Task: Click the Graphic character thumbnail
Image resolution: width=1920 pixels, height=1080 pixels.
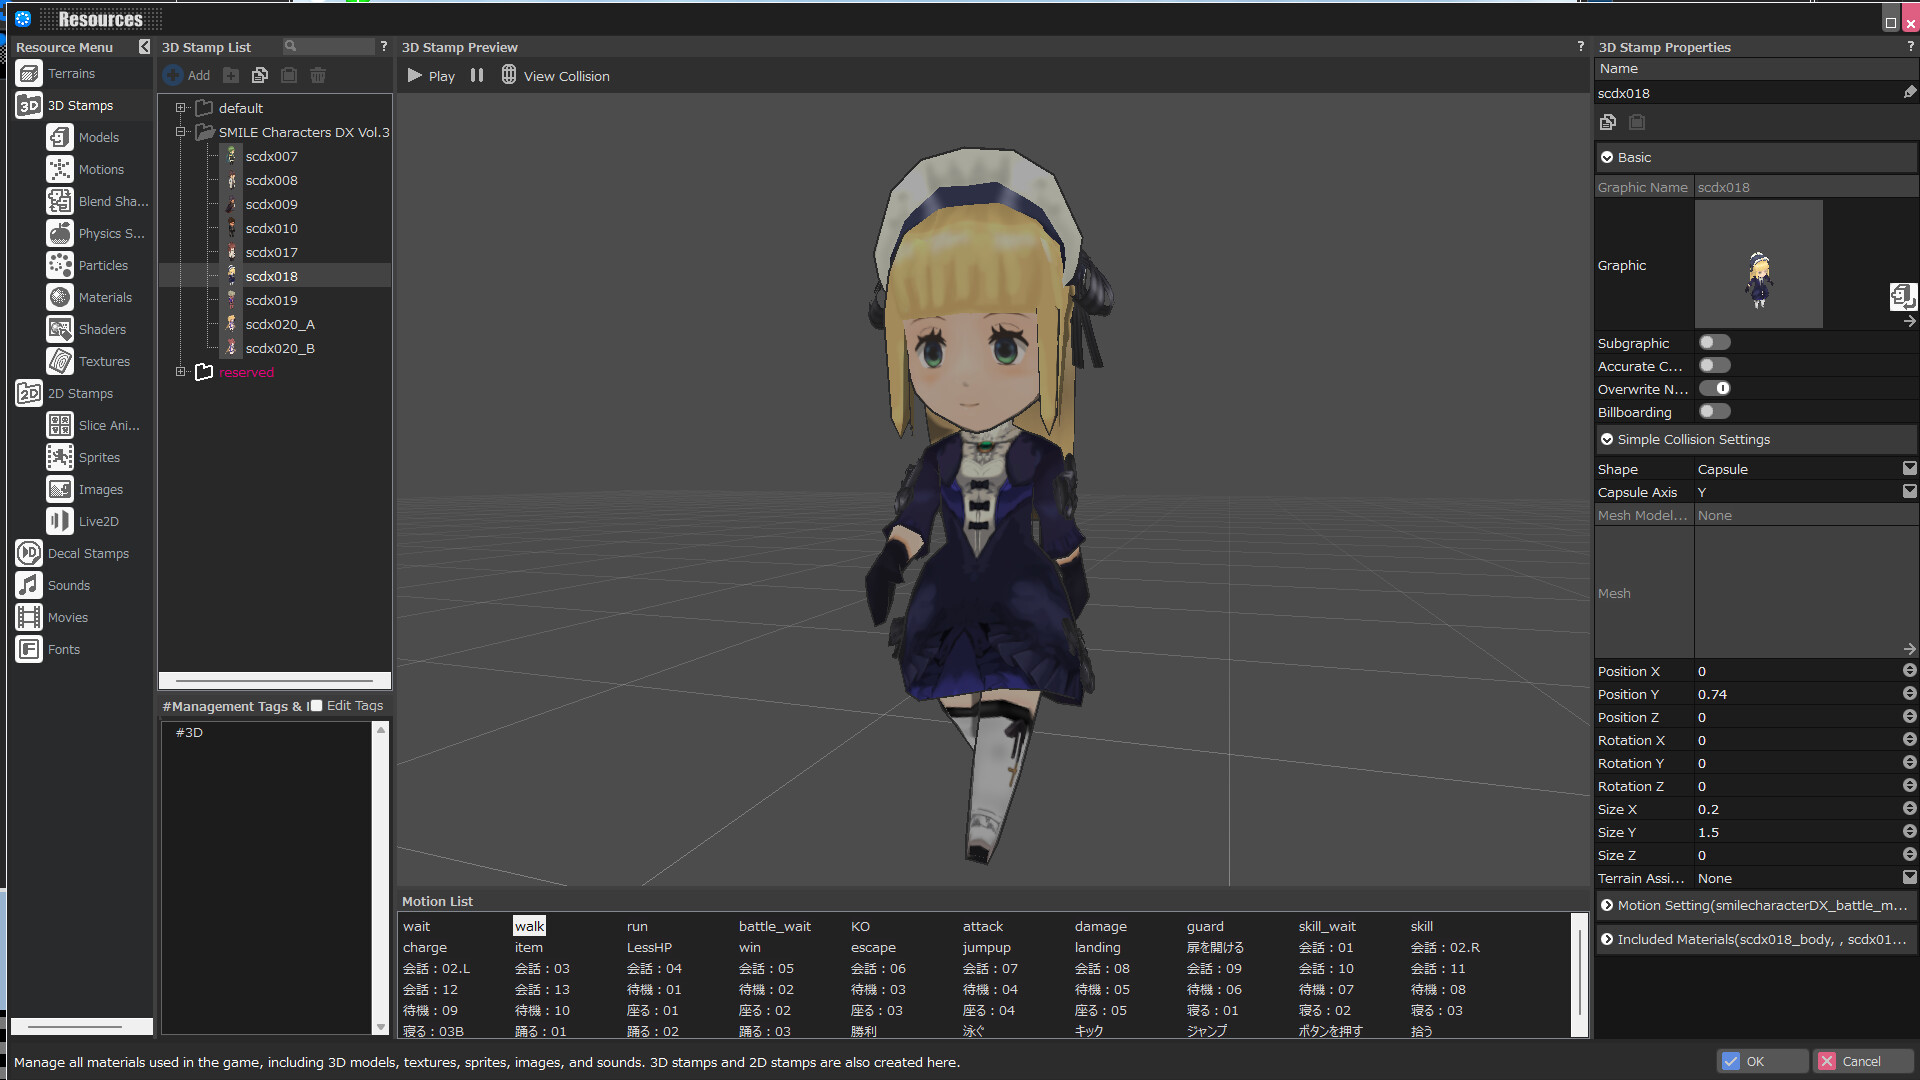Action: pyautogui.click(x=1758, y=264)
